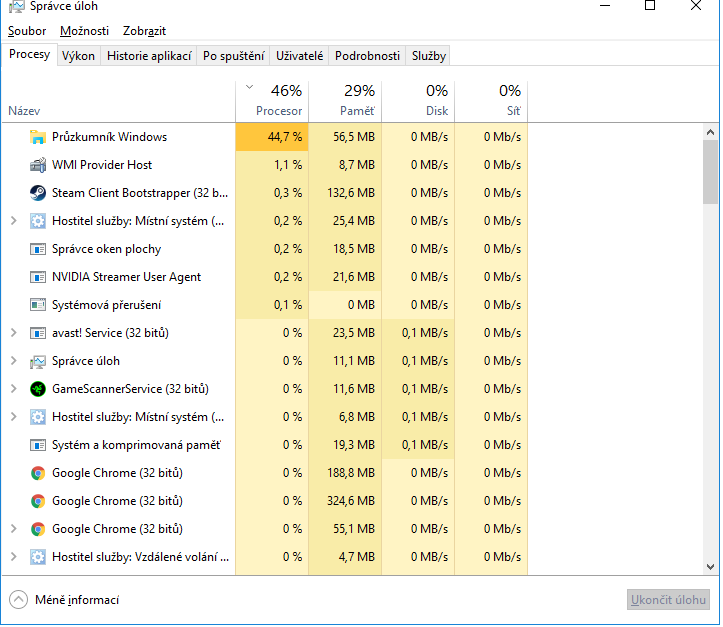
Task: Click the Steam Client Bootstrapper icon
Action: tap(38, 193)
